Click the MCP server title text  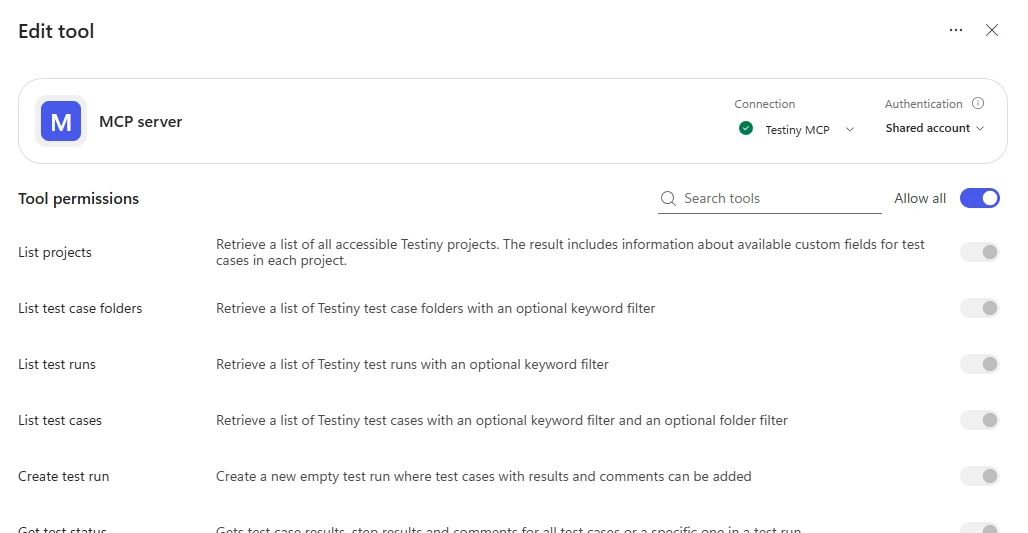coord(140,122)
